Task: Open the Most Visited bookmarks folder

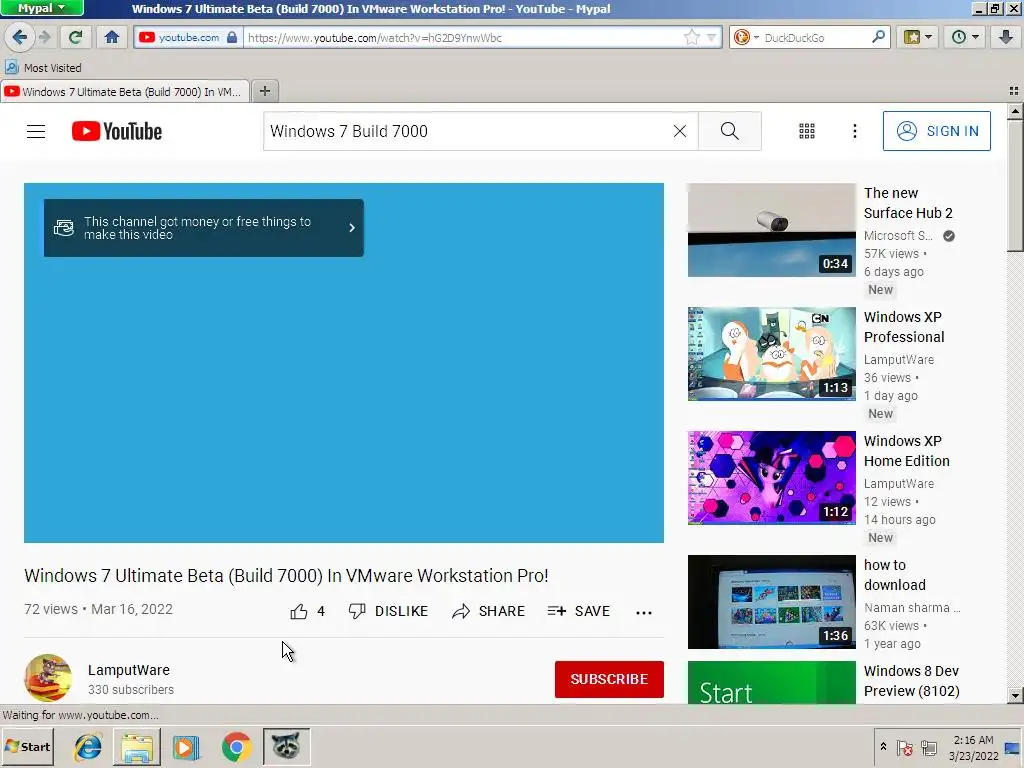Action: pyautogui.click(x=43, y=67)
